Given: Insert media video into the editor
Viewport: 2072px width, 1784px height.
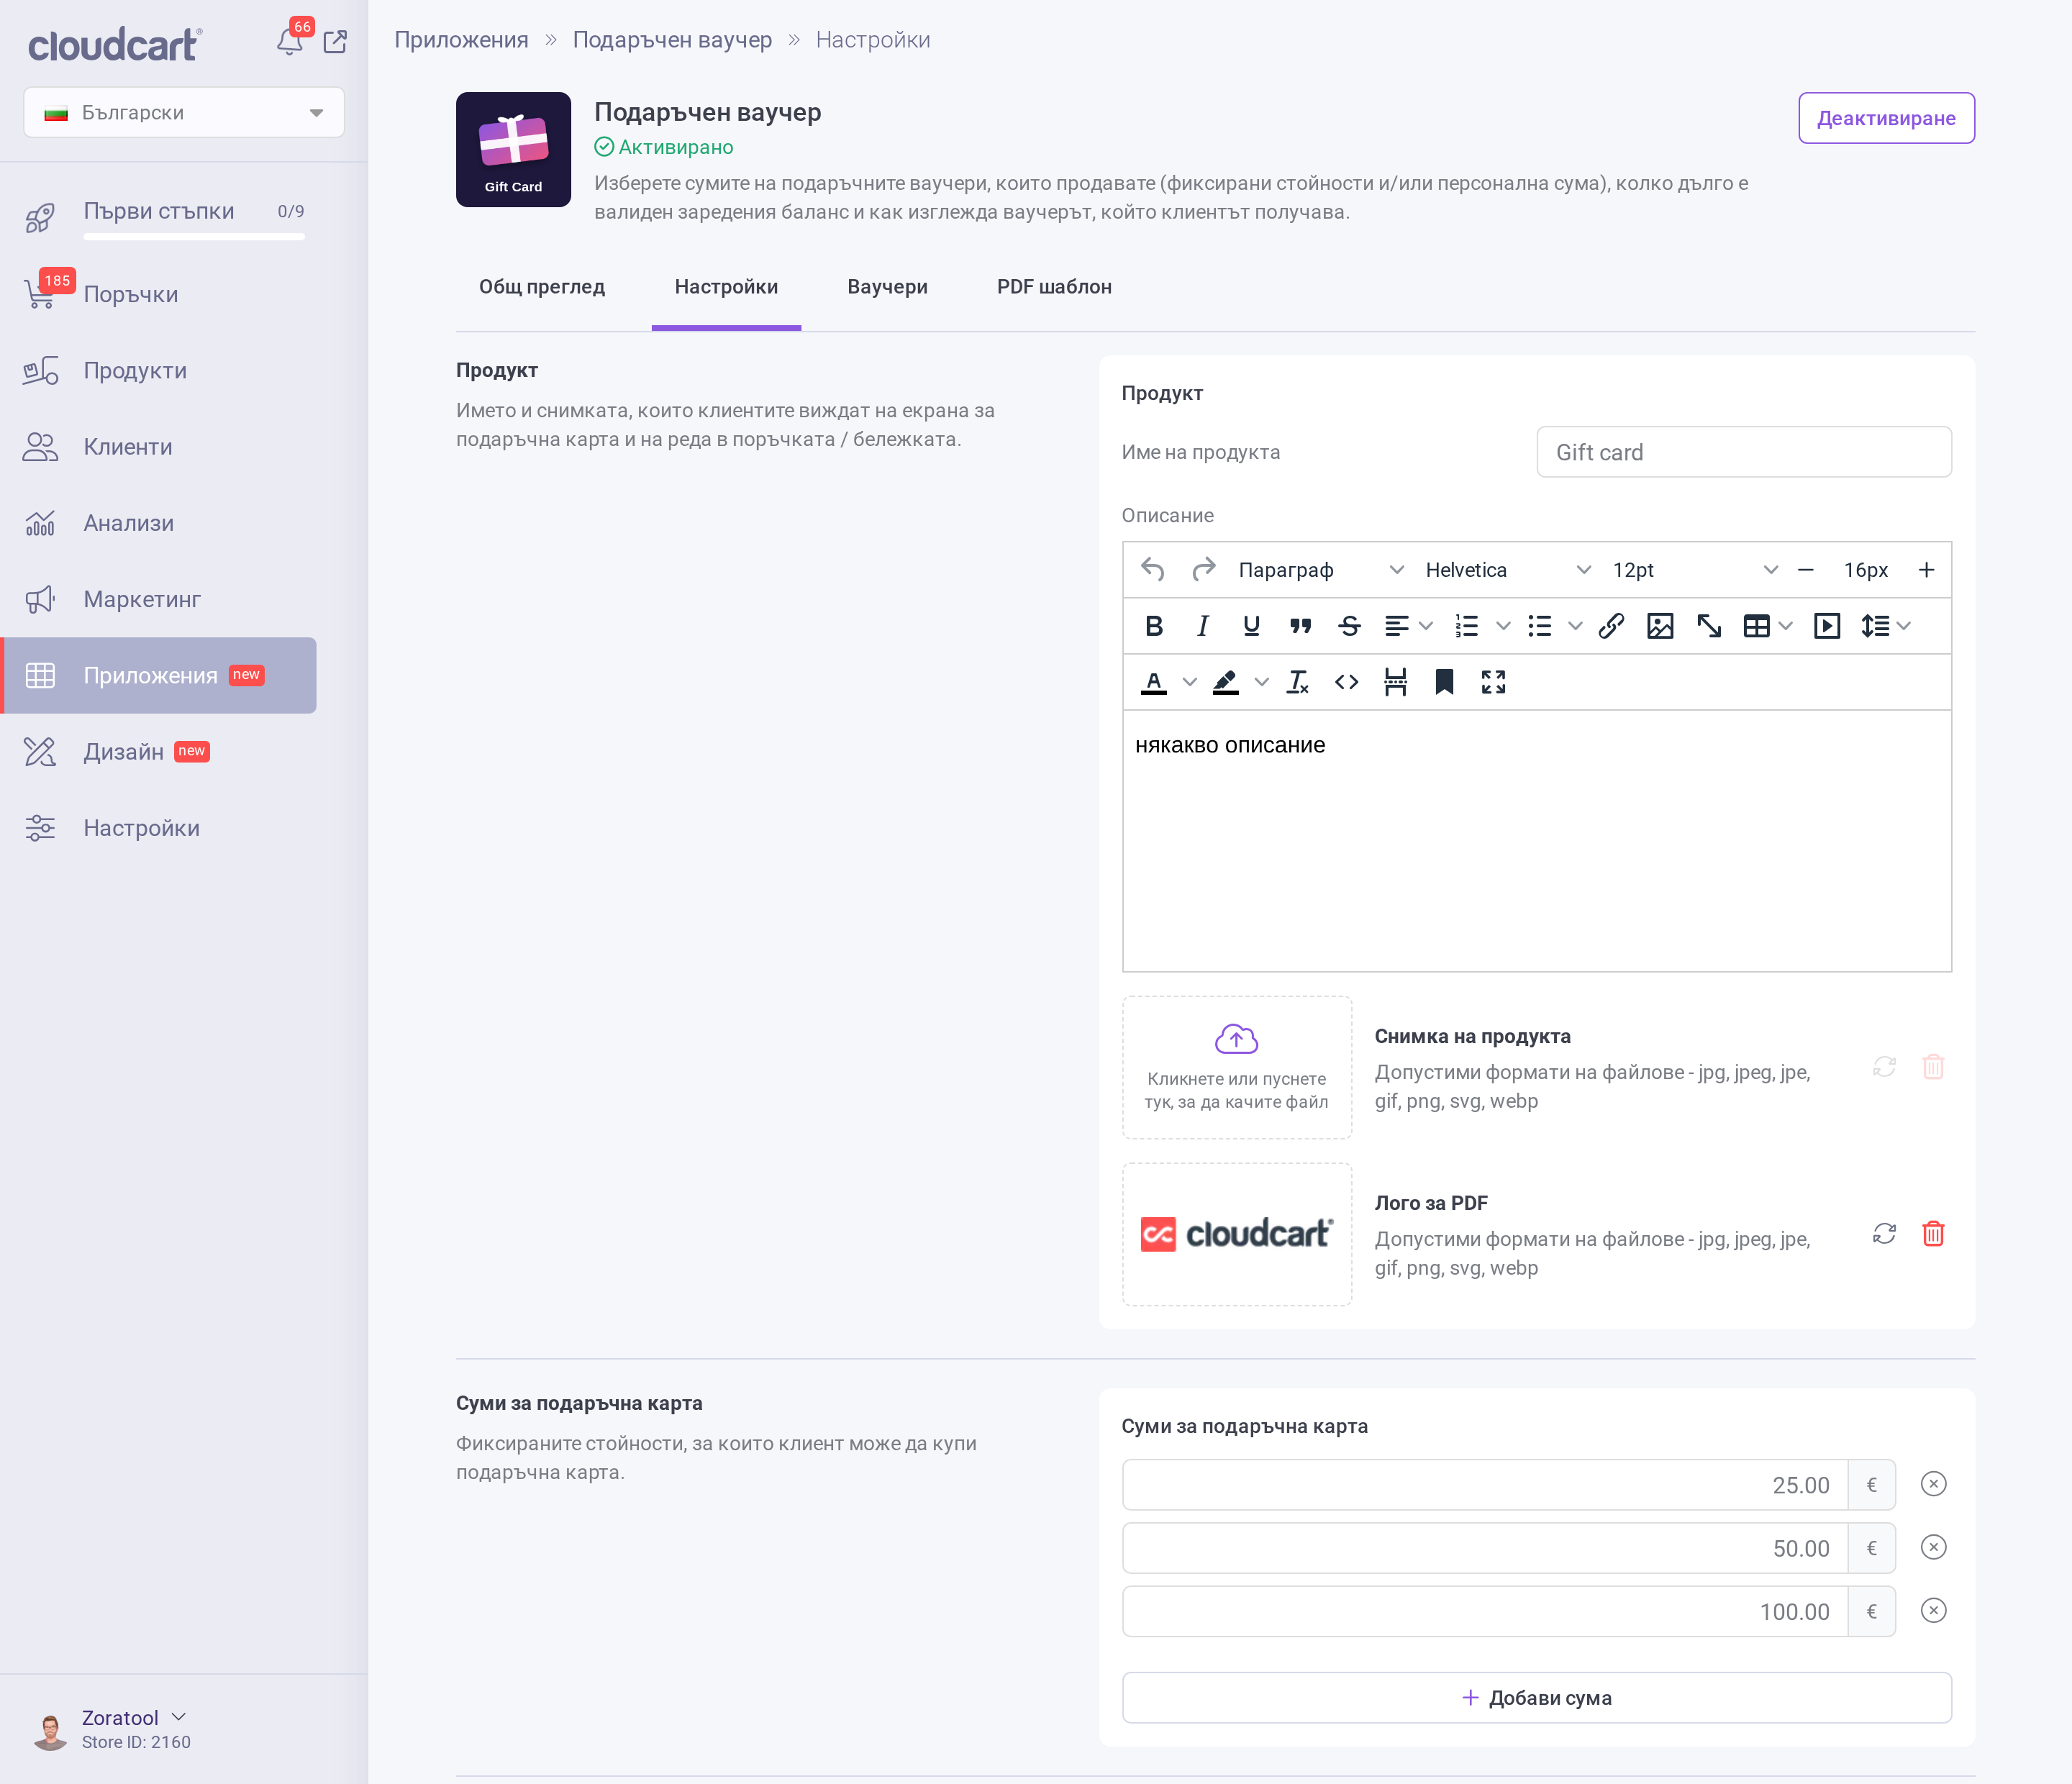Looking at the screenshot, I should [1827, 626].
